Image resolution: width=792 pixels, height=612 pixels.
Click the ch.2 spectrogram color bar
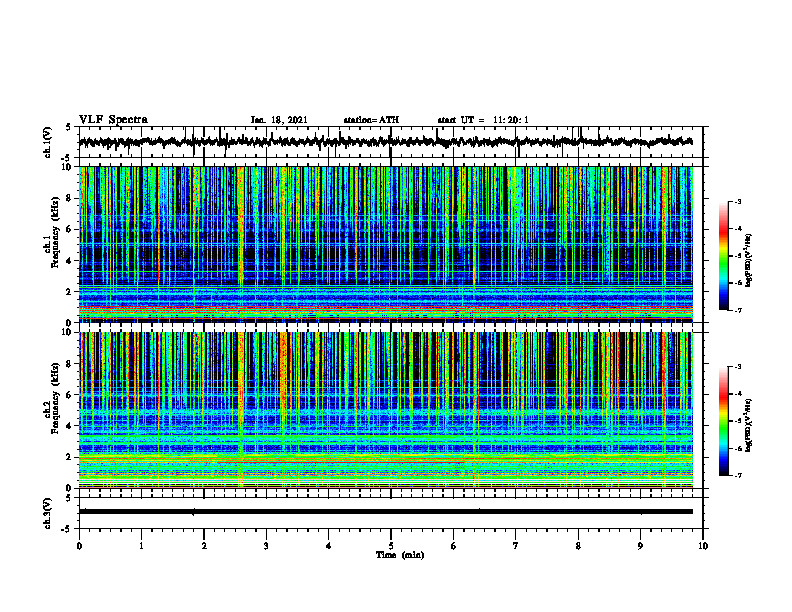tap(723, 421)
